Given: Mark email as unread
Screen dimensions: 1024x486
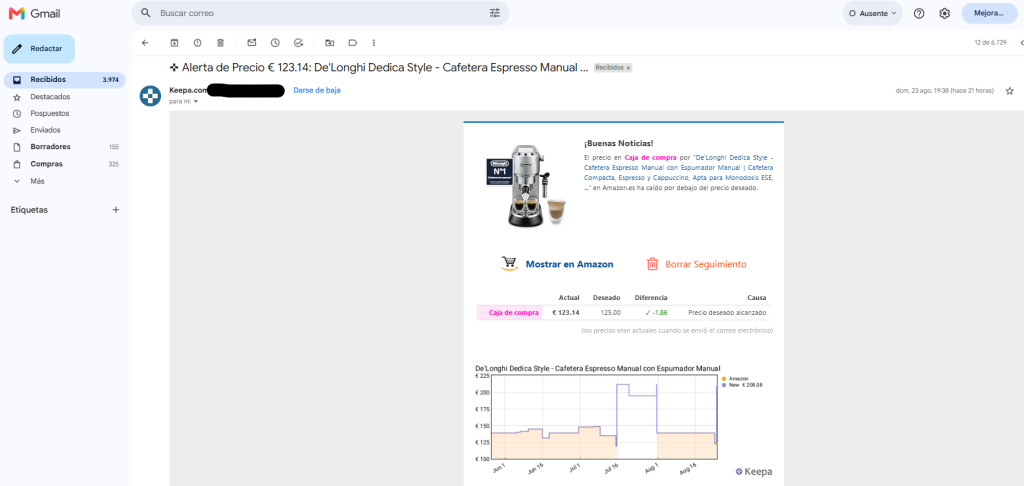Looking at the screenshot, I should coord(251,43).
